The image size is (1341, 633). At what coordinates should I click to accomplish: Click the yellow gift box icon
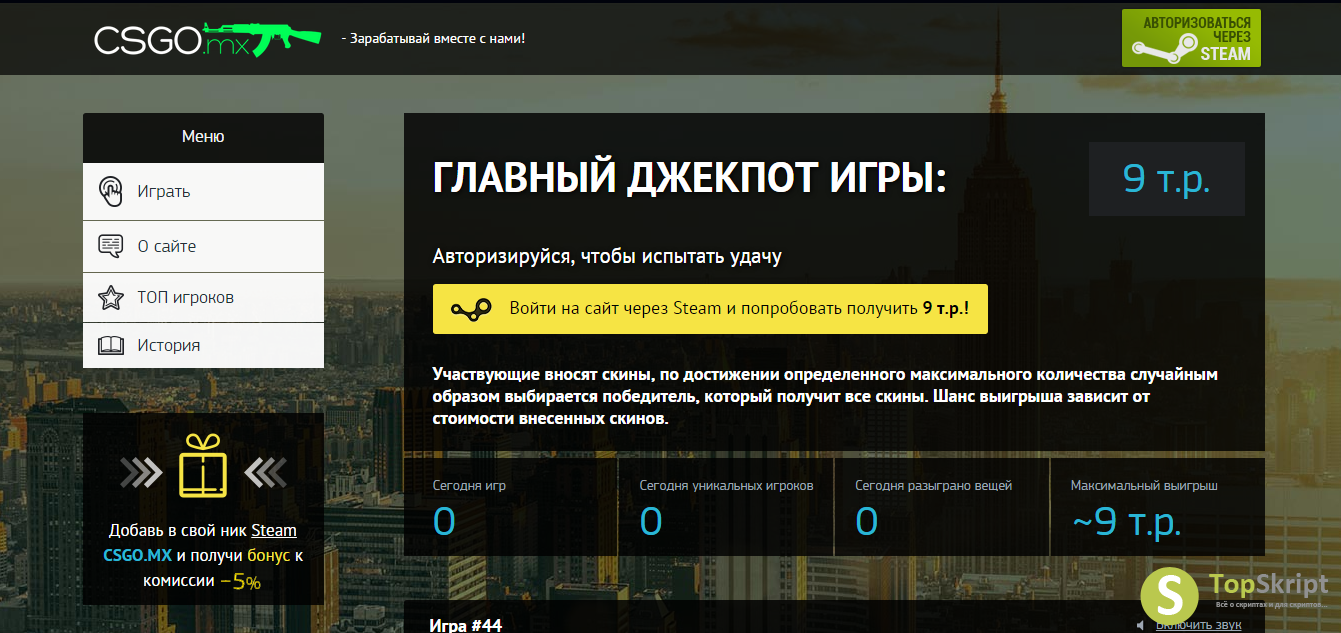[203, 467]
